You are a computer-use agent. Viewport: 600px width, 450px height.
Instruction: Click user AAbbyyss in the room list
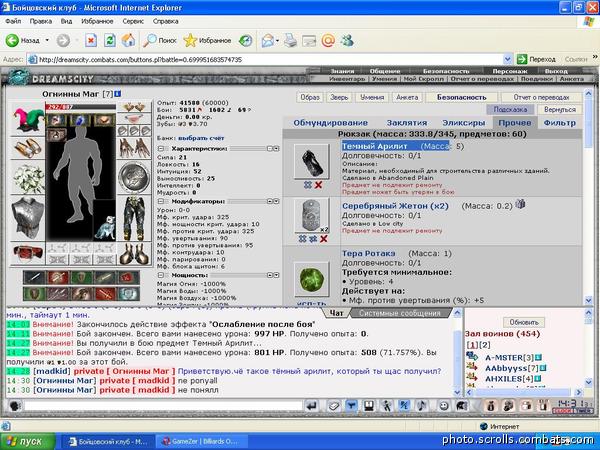506,368
